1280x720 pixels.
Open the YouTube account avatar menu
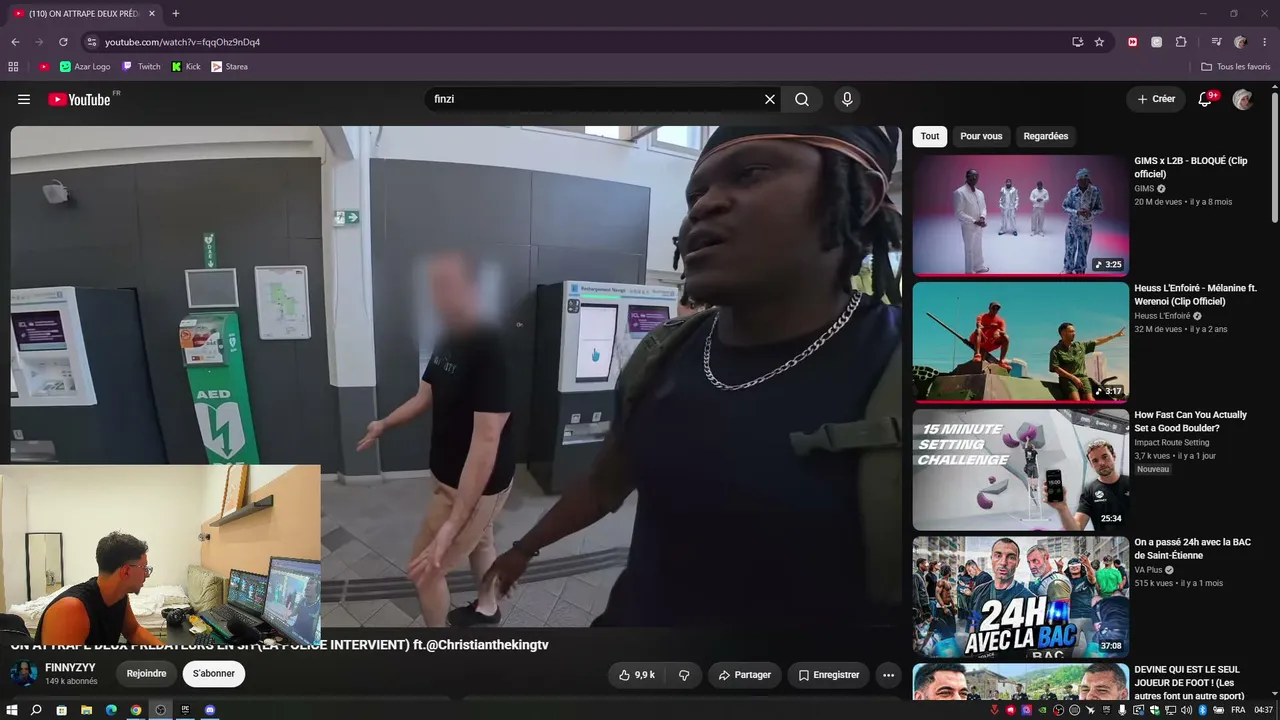click(1243, 99)
